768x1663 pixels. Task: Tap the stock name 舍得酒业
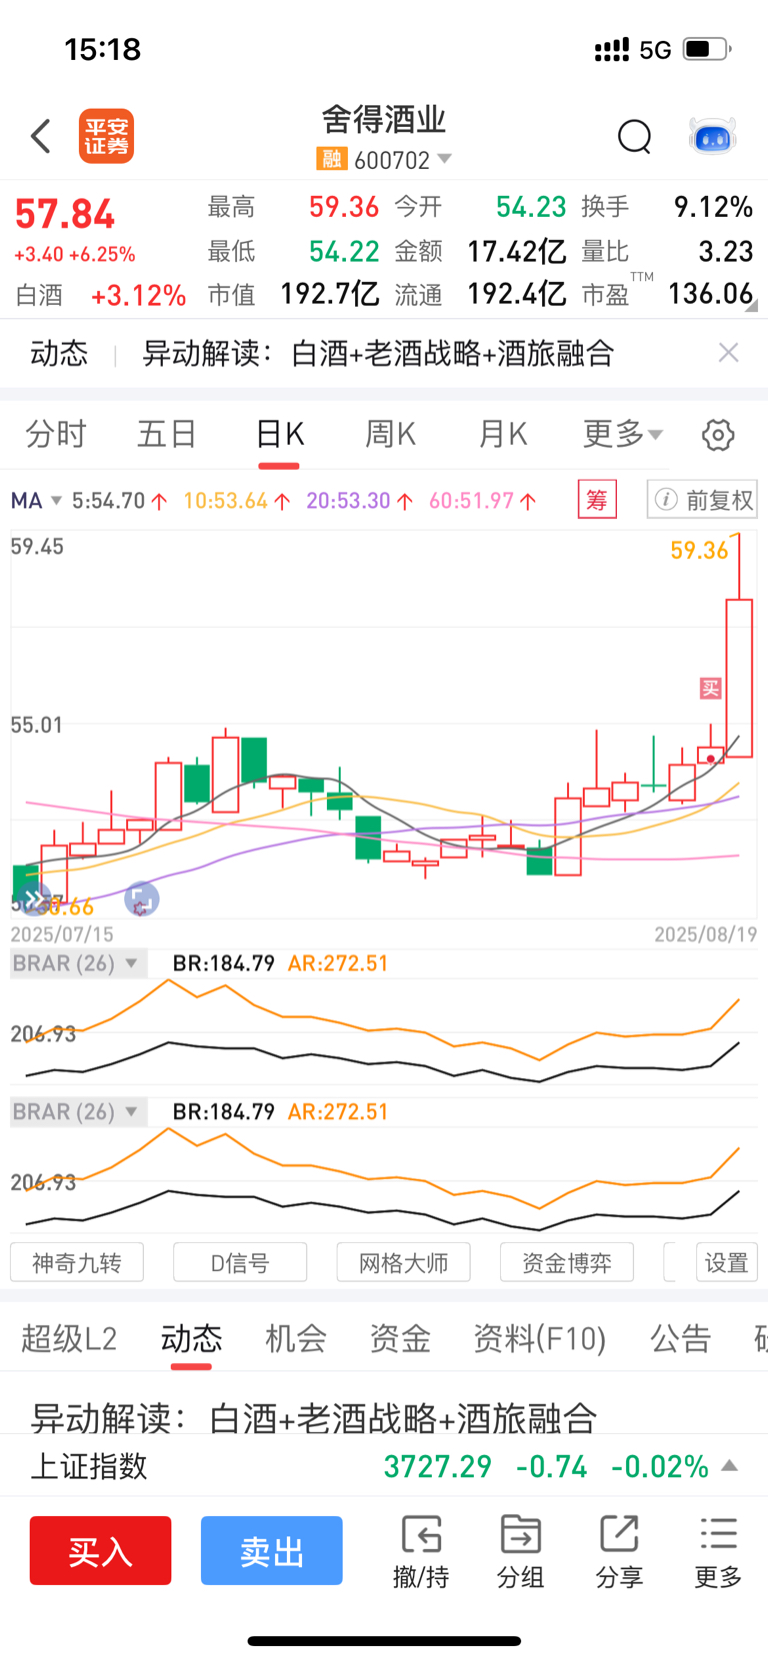click(x=384, y=120)
